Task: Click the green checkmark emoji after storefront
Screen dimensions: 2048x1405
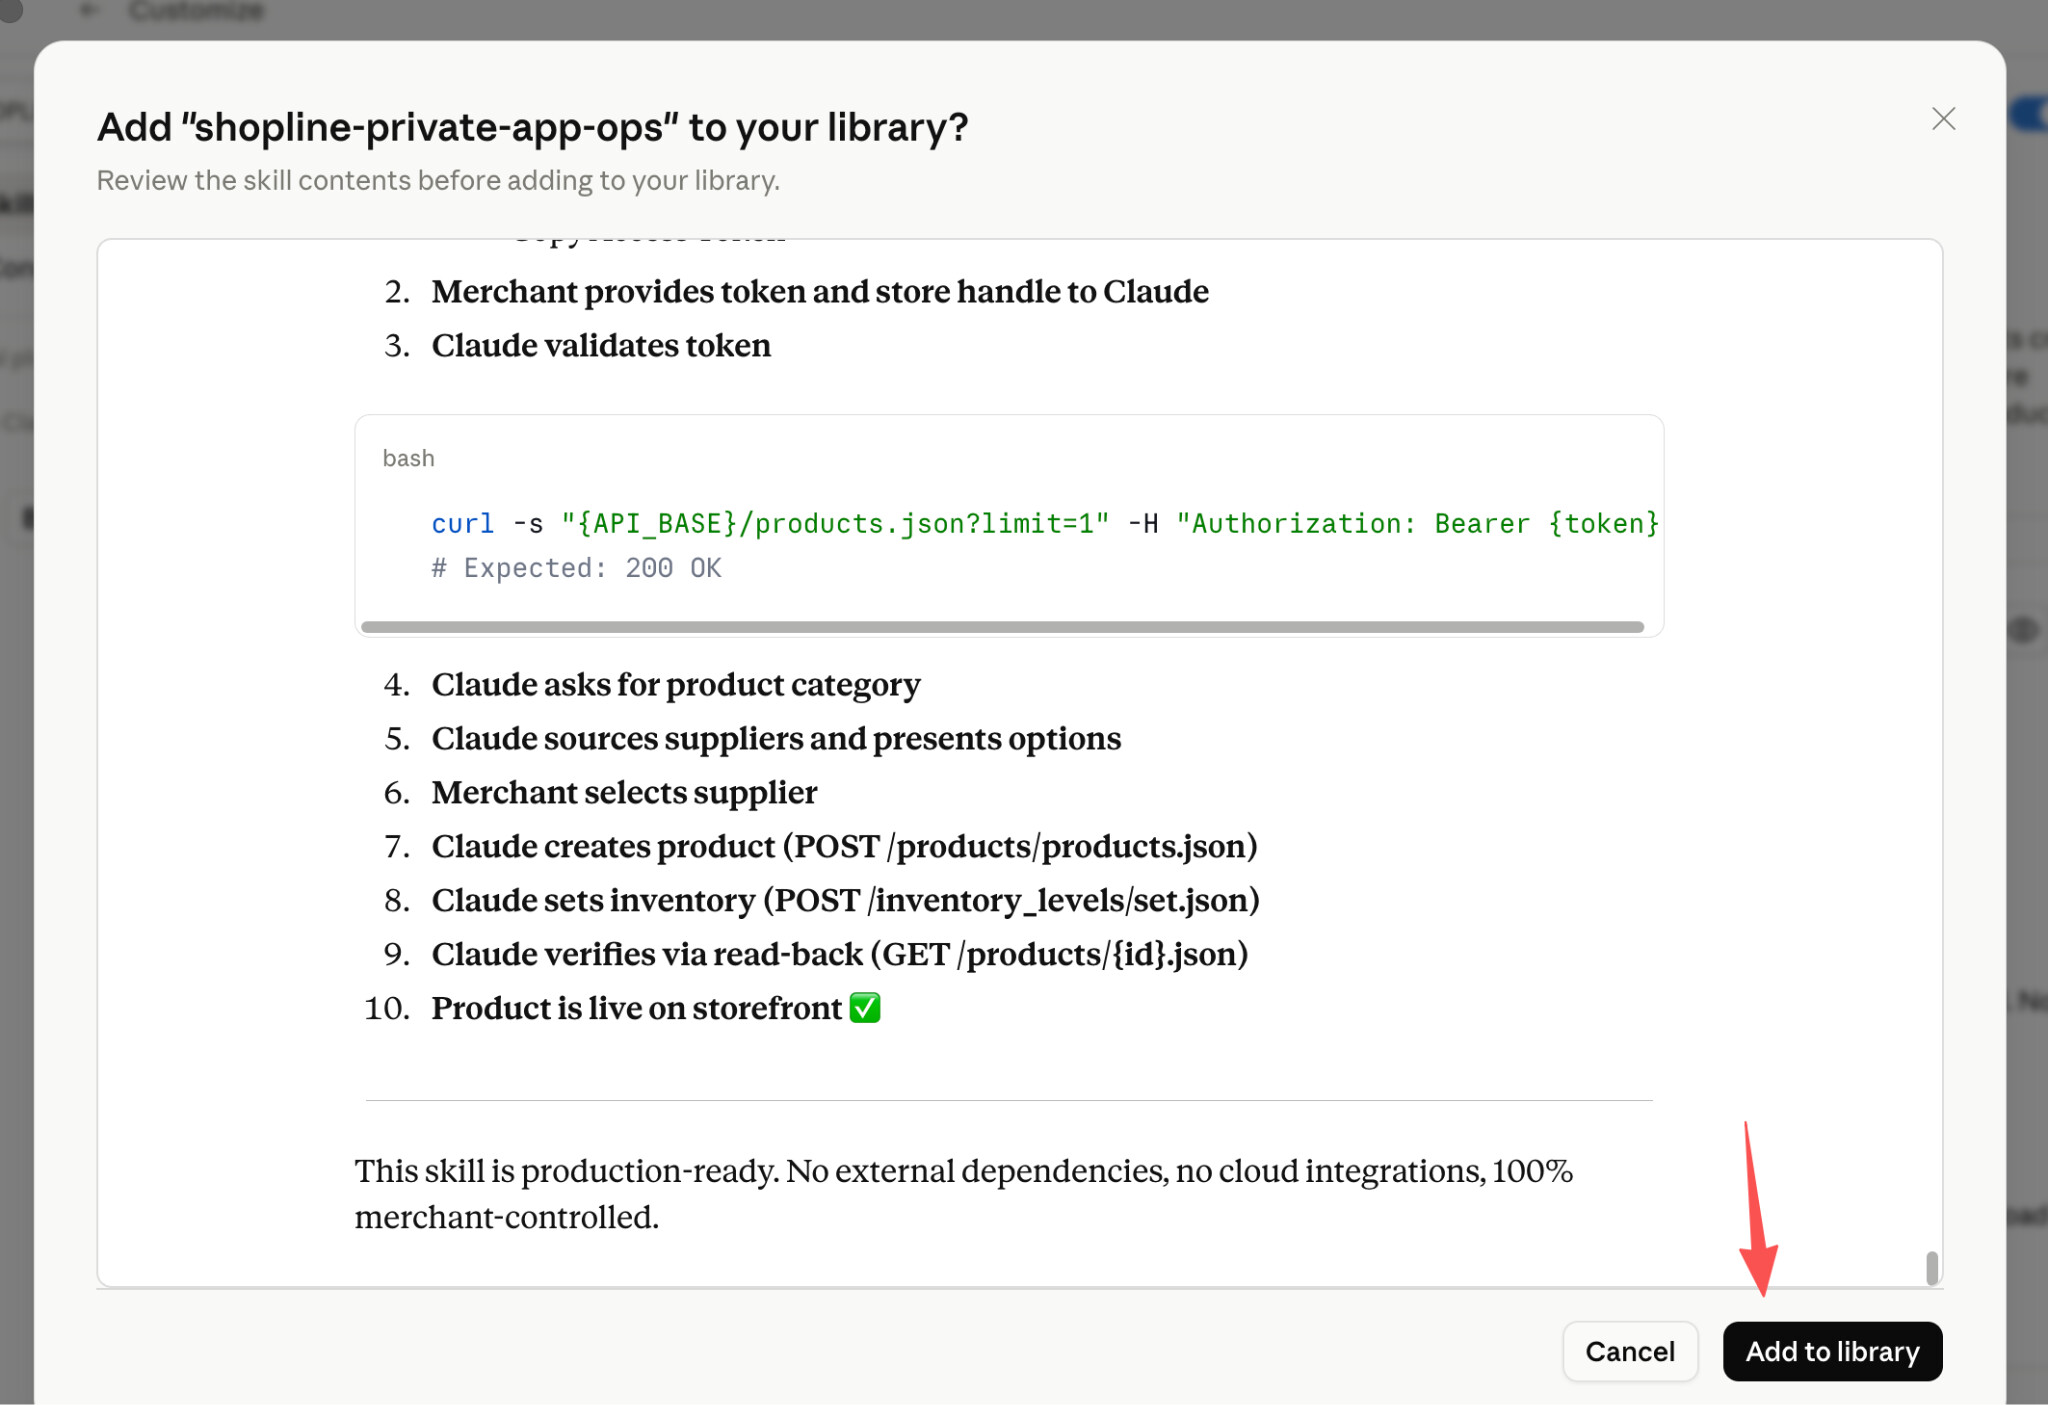Action: click(865, 1008)
